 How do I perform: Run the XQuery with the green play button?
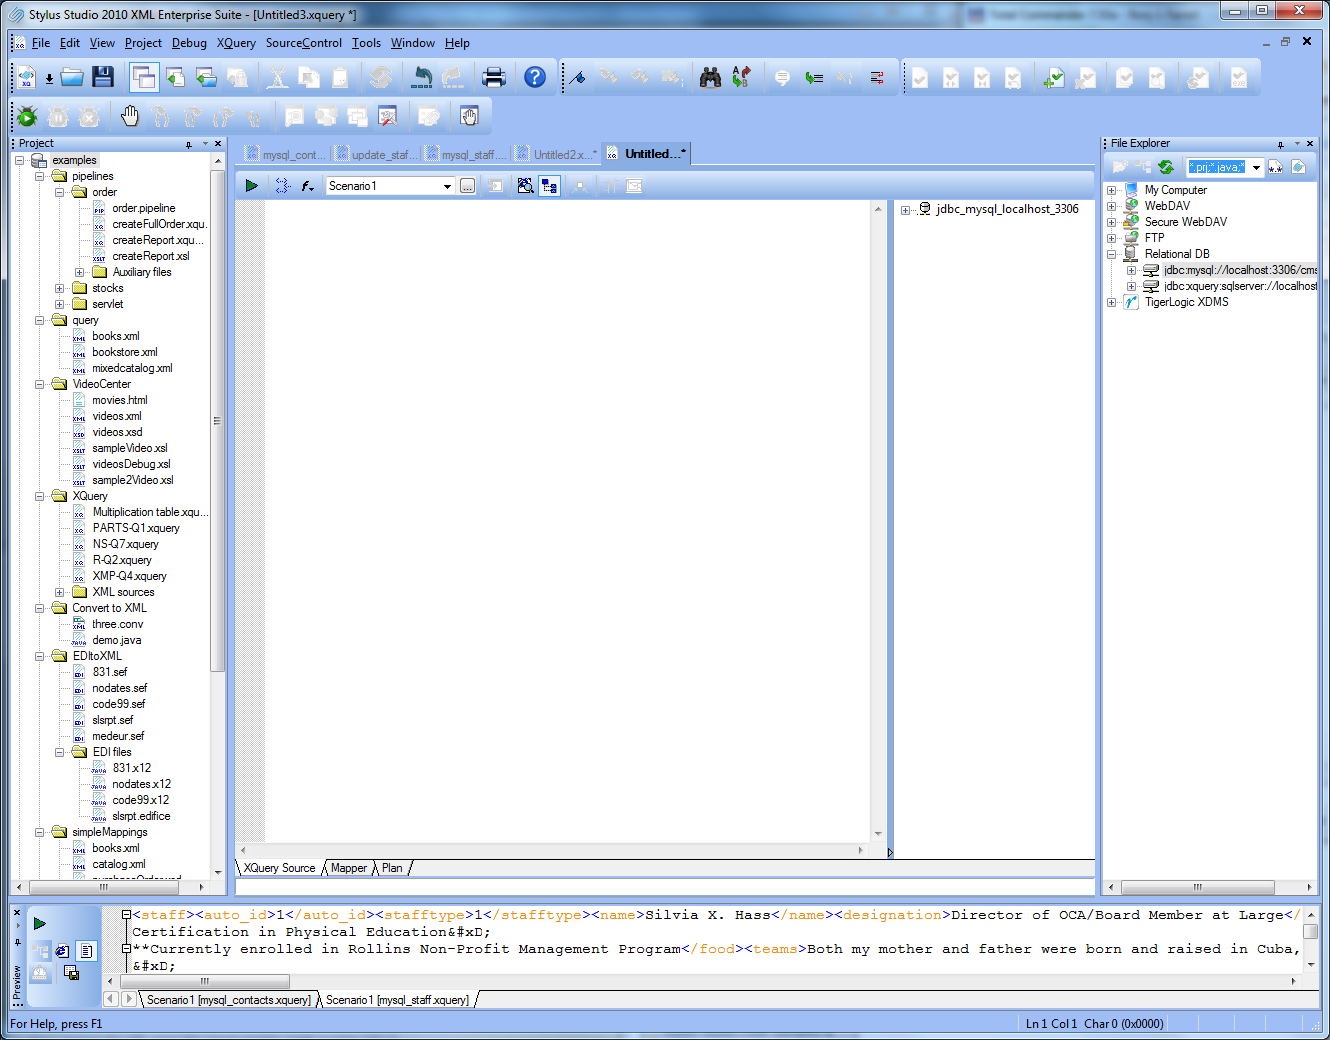click(x=252, y=186)
